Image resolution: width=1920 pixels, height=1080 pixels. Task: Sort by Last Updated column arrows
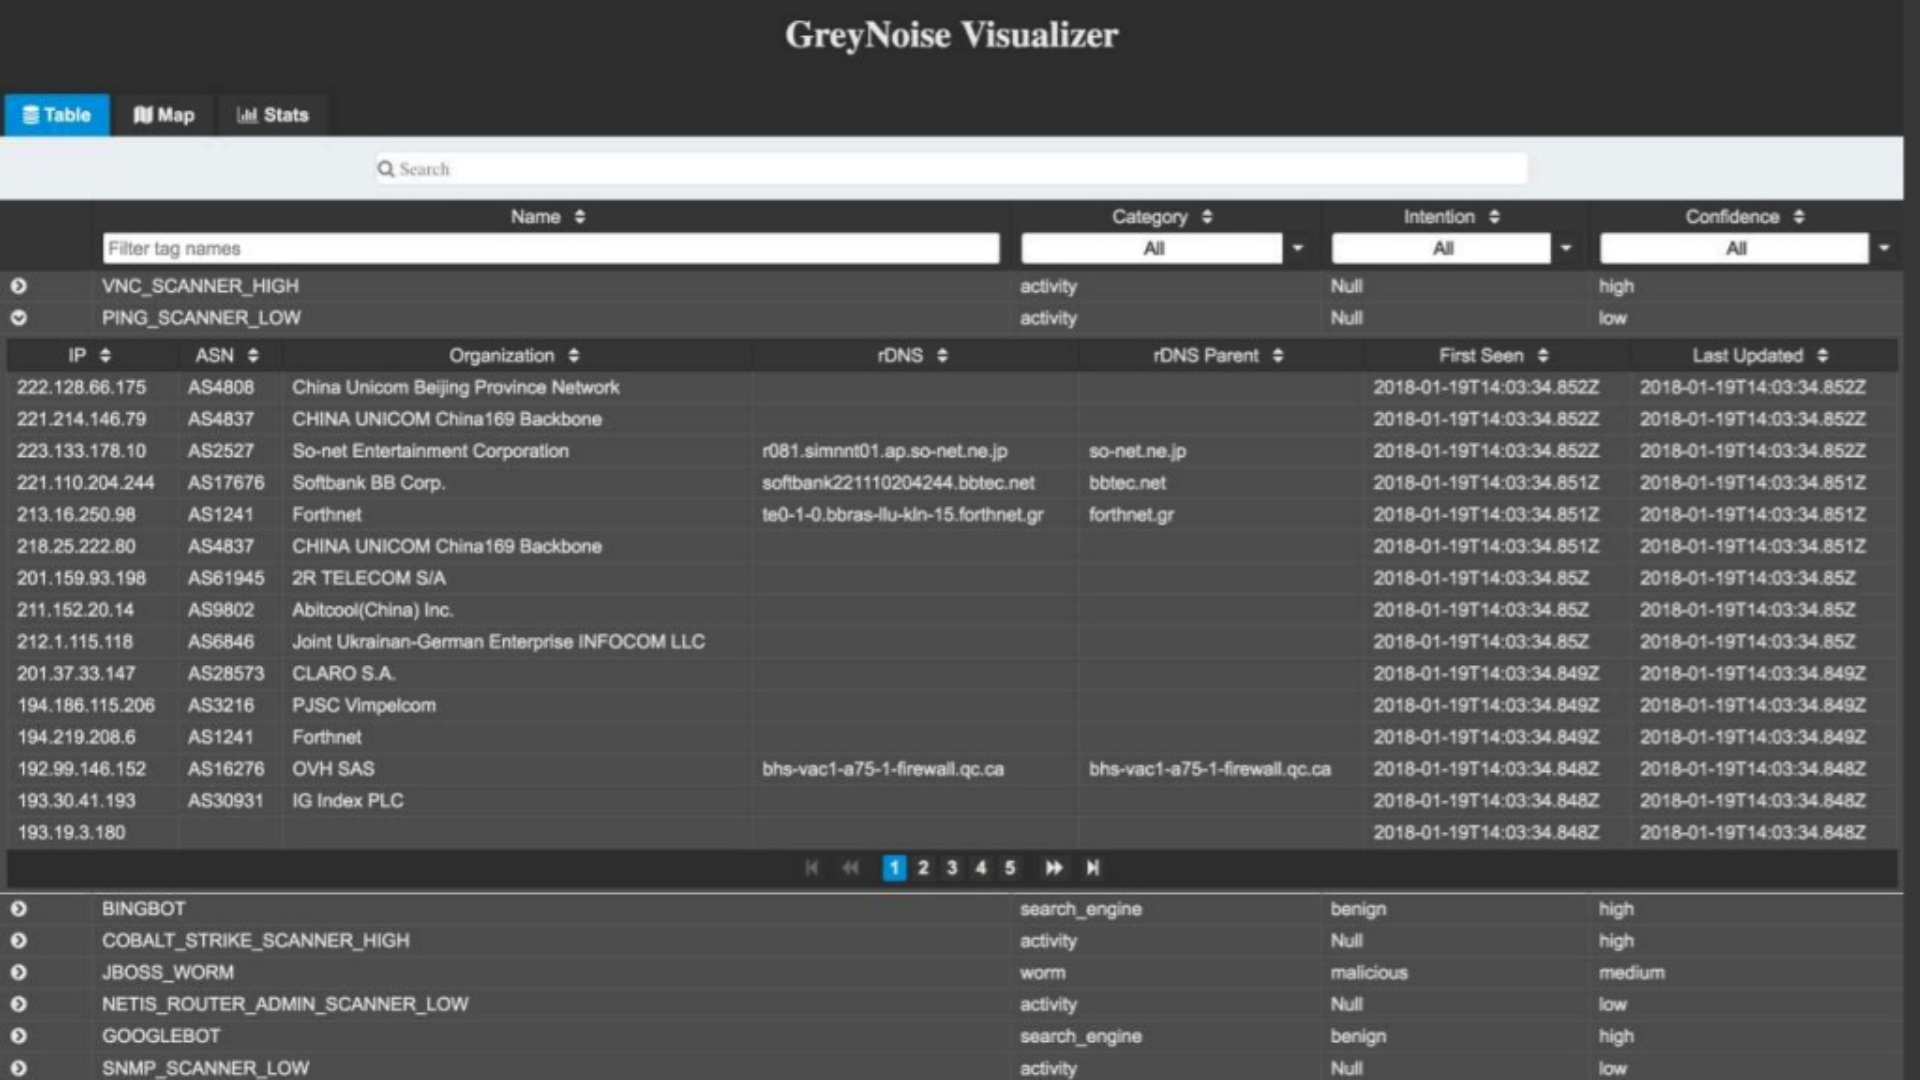coord(1822,355)
